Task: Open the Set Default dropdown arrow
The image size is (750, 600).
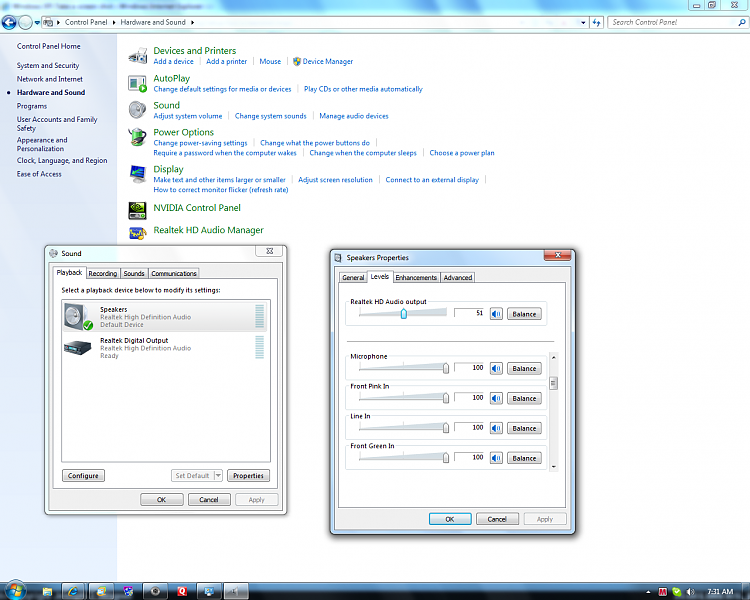Action: point(218,476)
